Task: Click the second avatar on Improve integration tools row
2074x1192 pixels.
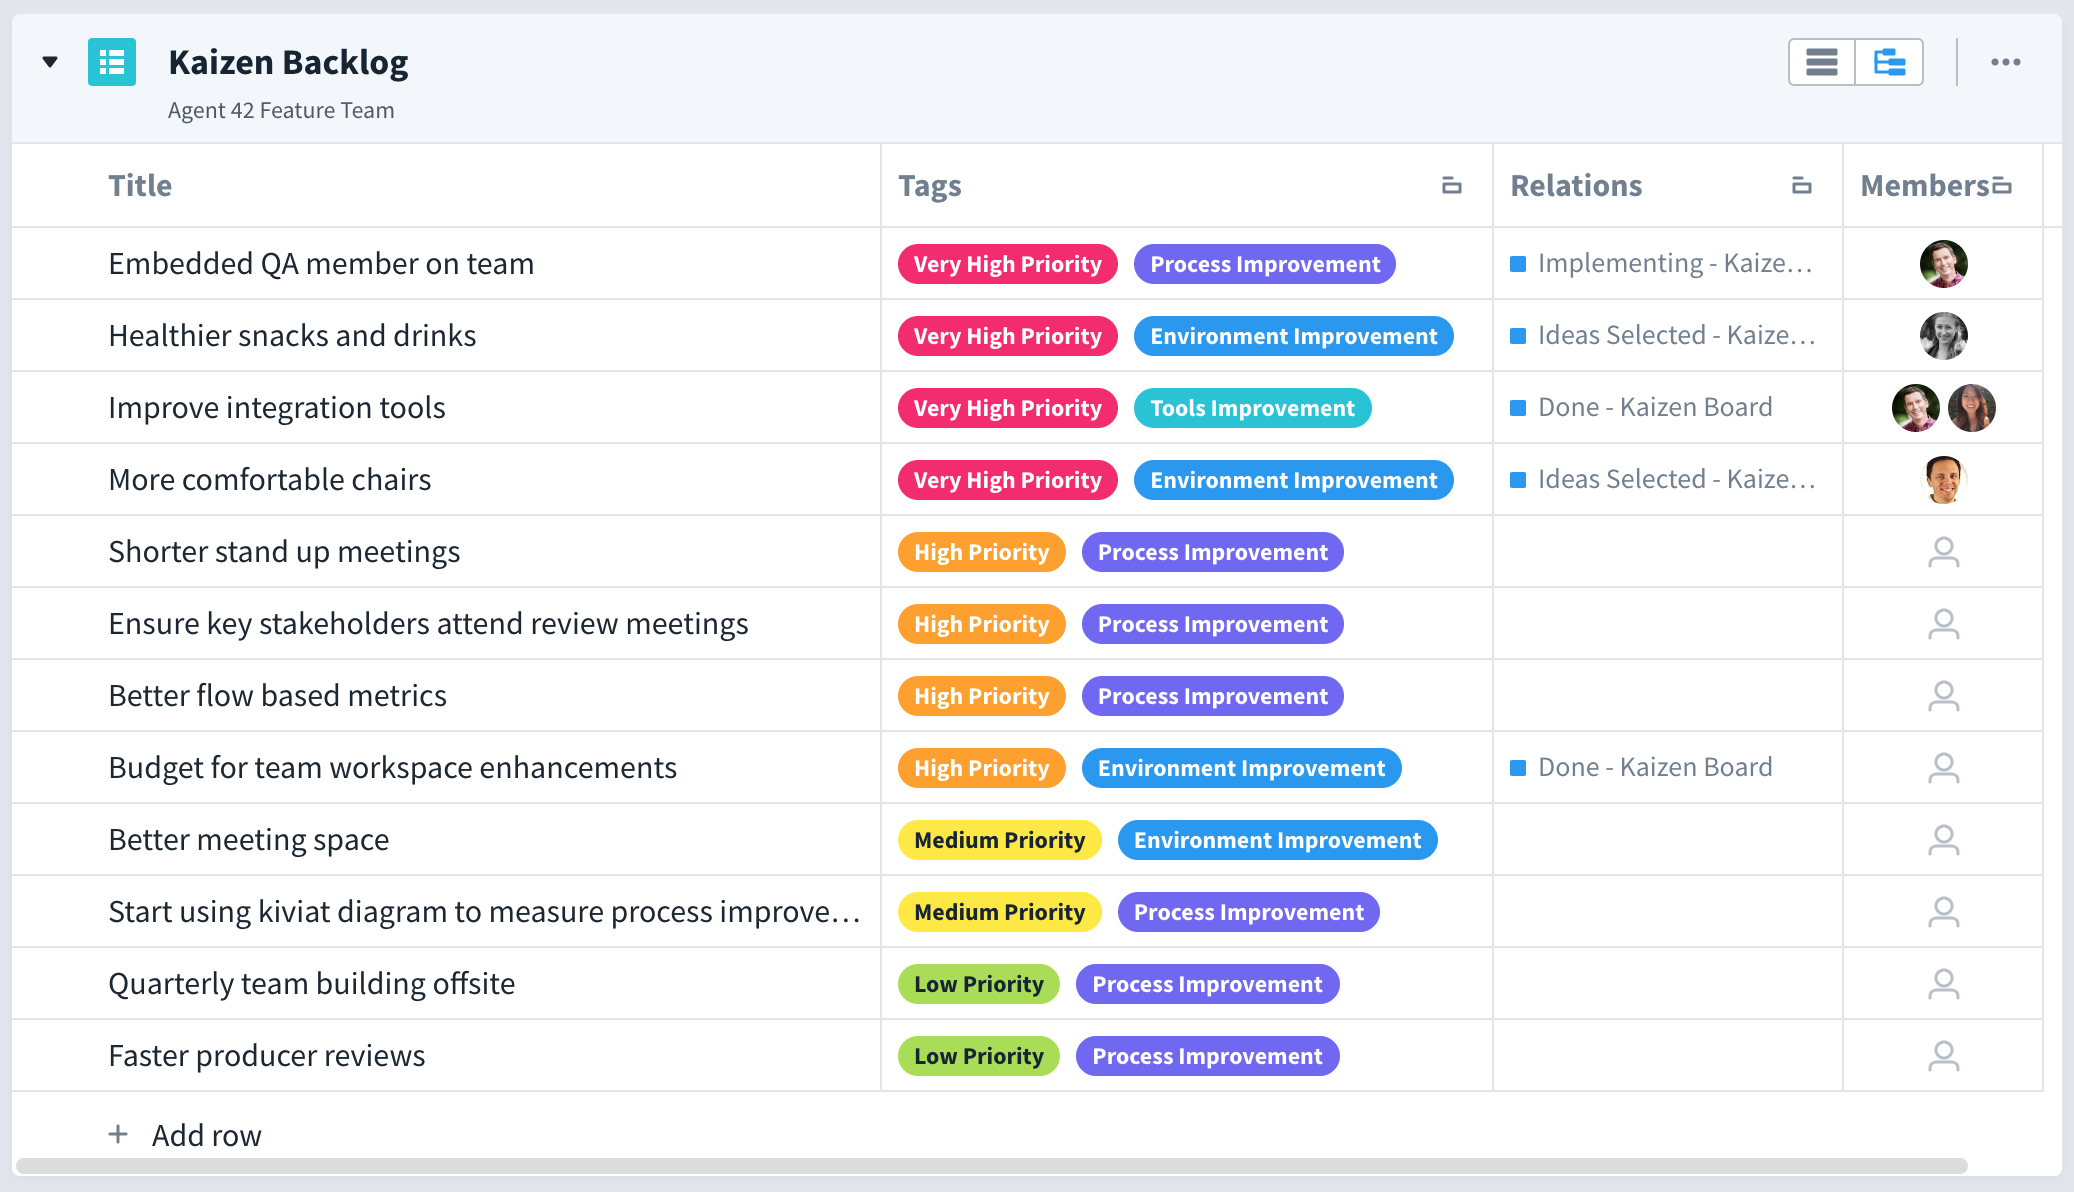Action: pos(1972,407)
